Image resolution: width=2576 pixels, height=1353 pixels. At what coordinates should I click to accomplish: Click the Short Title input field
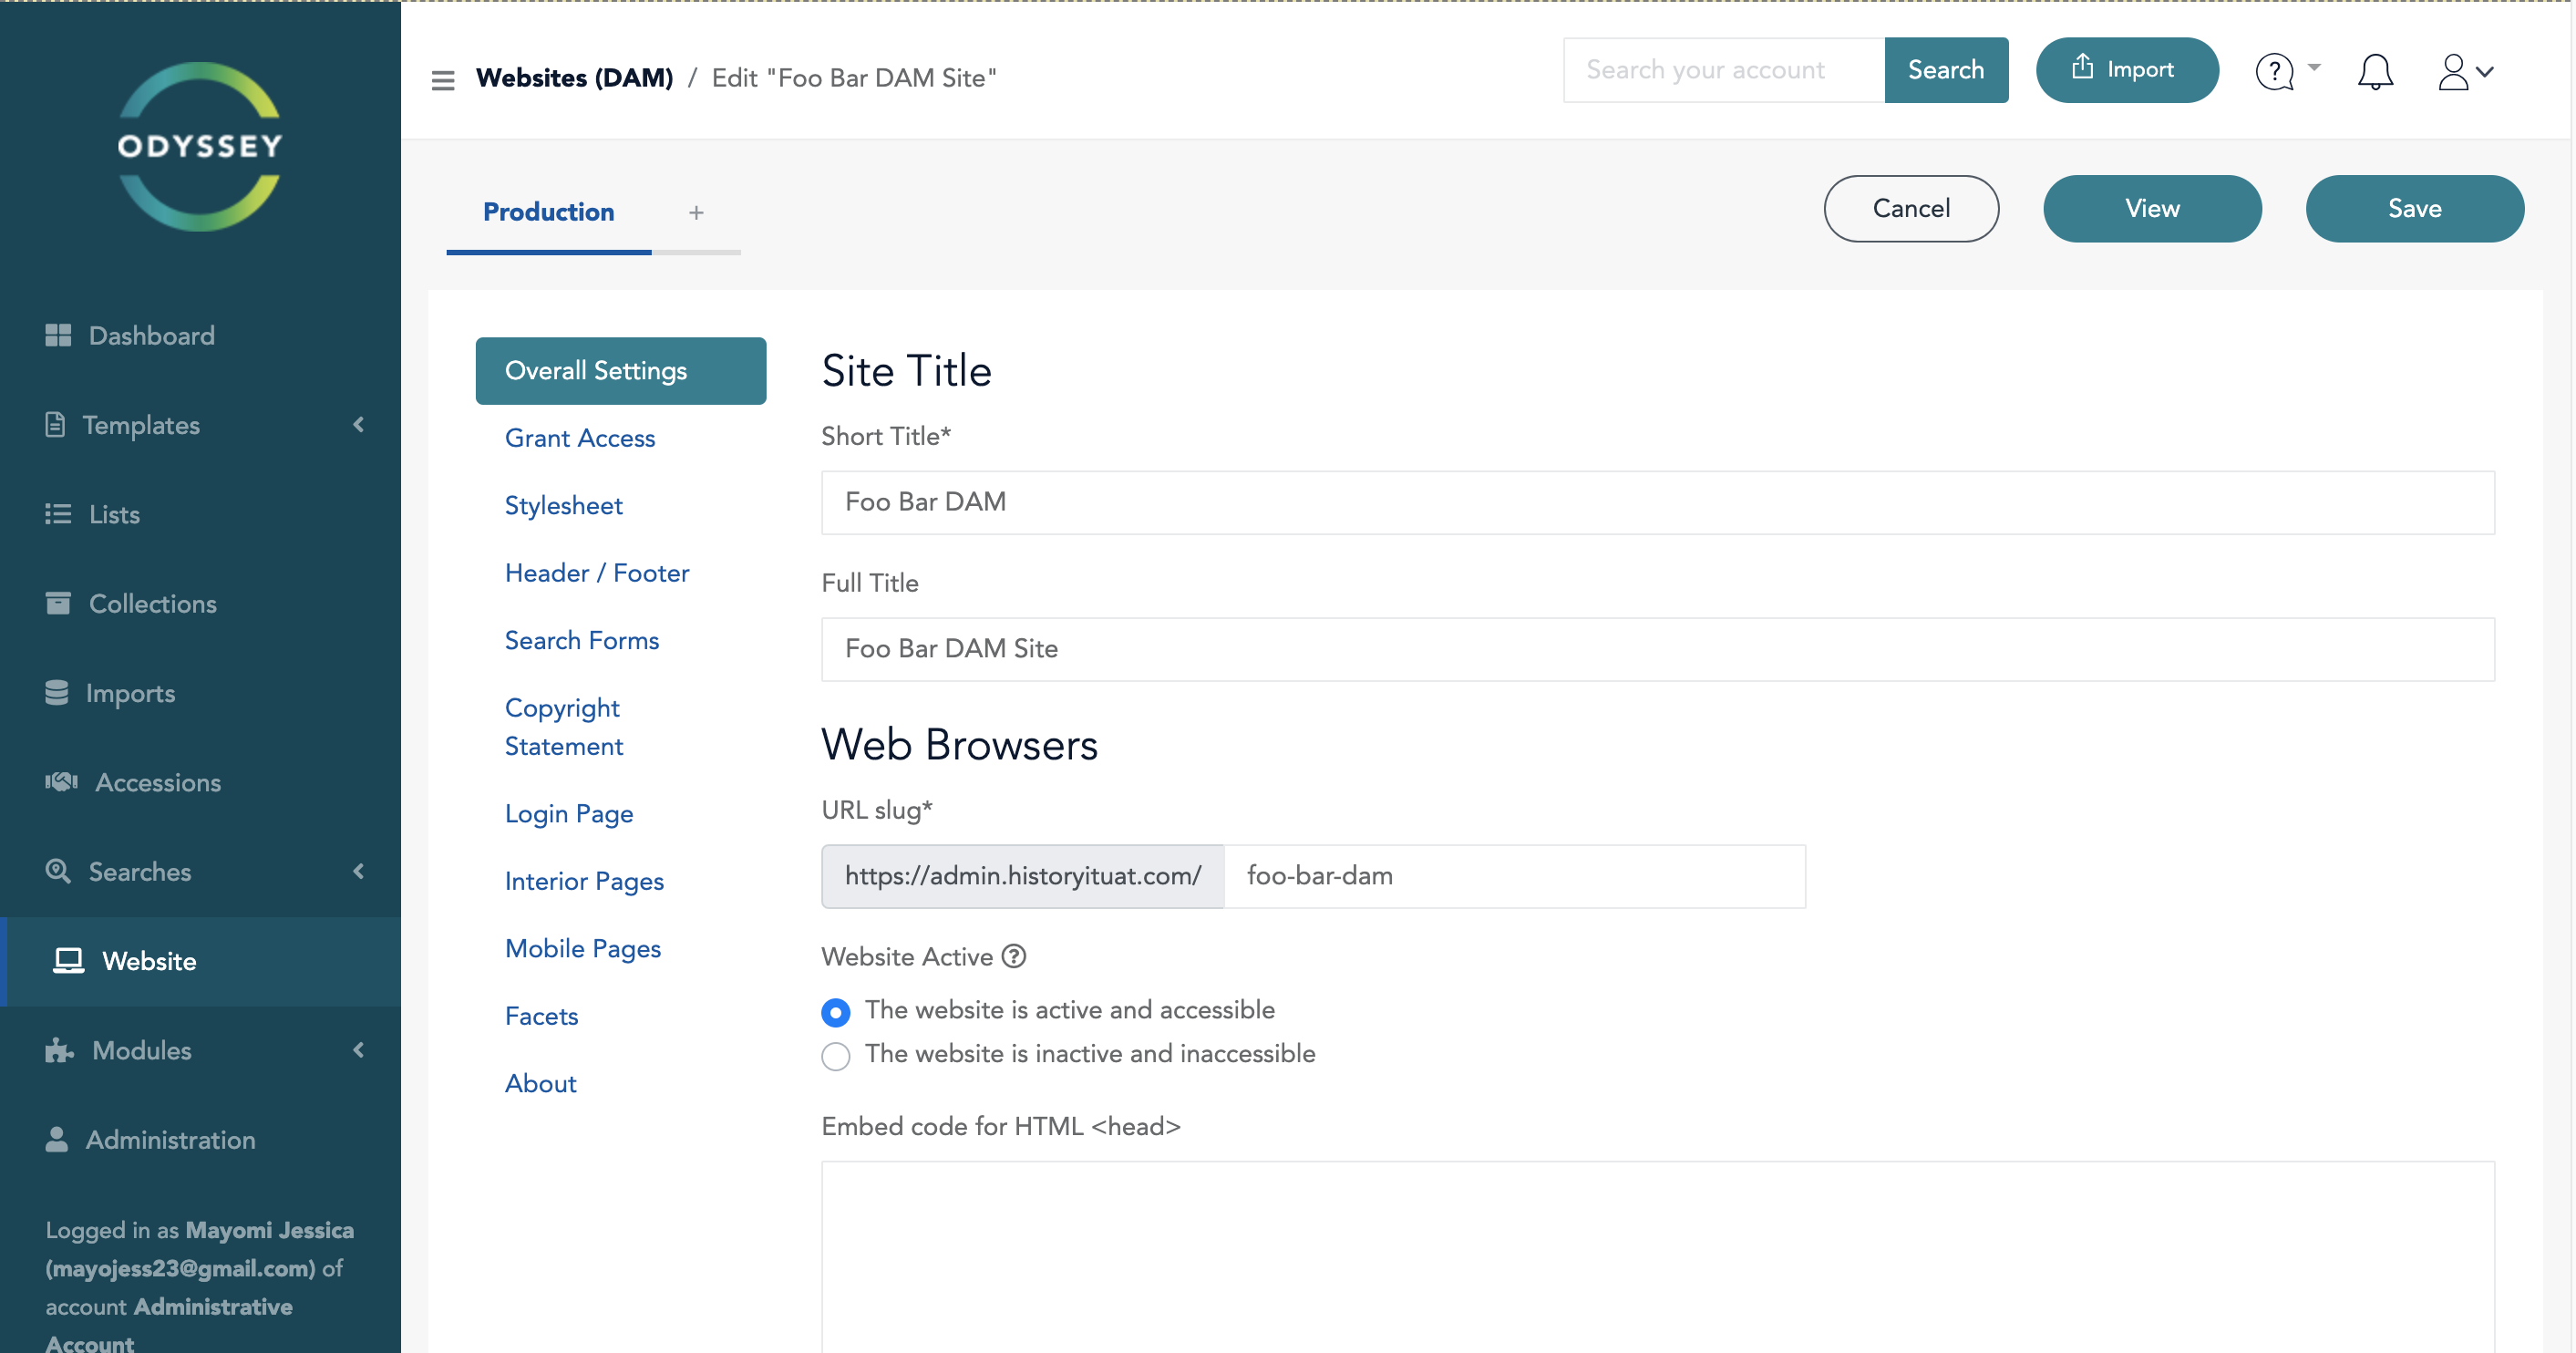coord(1657,502)
